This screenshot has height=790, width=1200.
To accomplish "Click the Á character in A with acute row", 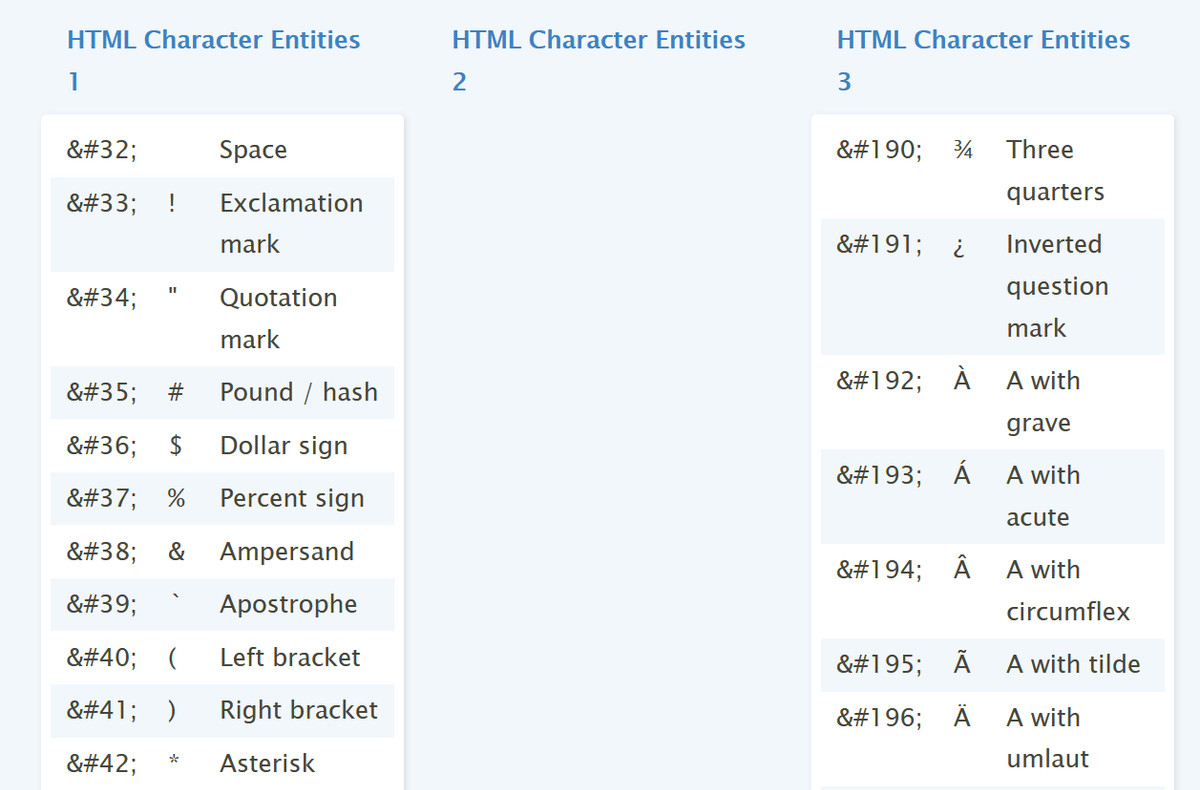I will [961, 475].
